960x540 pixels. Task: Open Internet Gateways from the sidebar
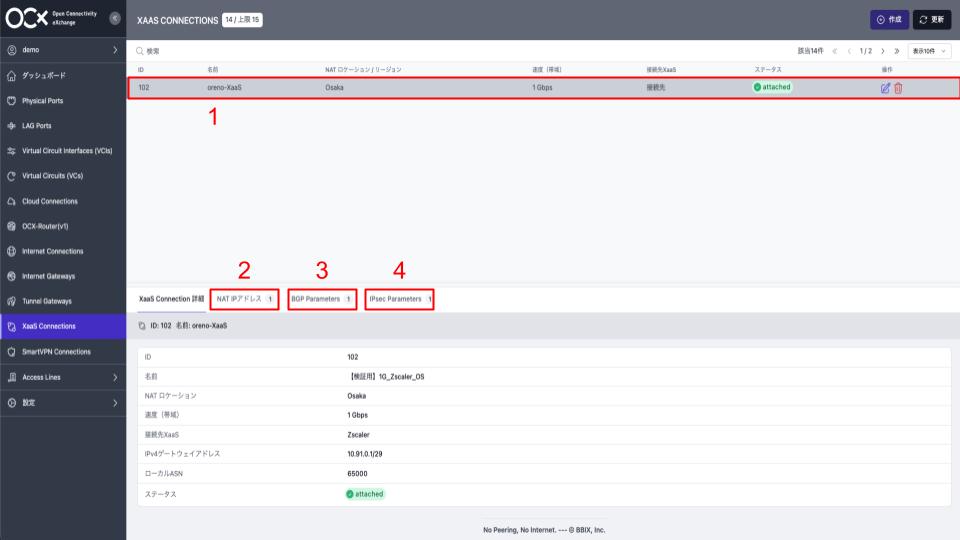(x=48, y=276)
